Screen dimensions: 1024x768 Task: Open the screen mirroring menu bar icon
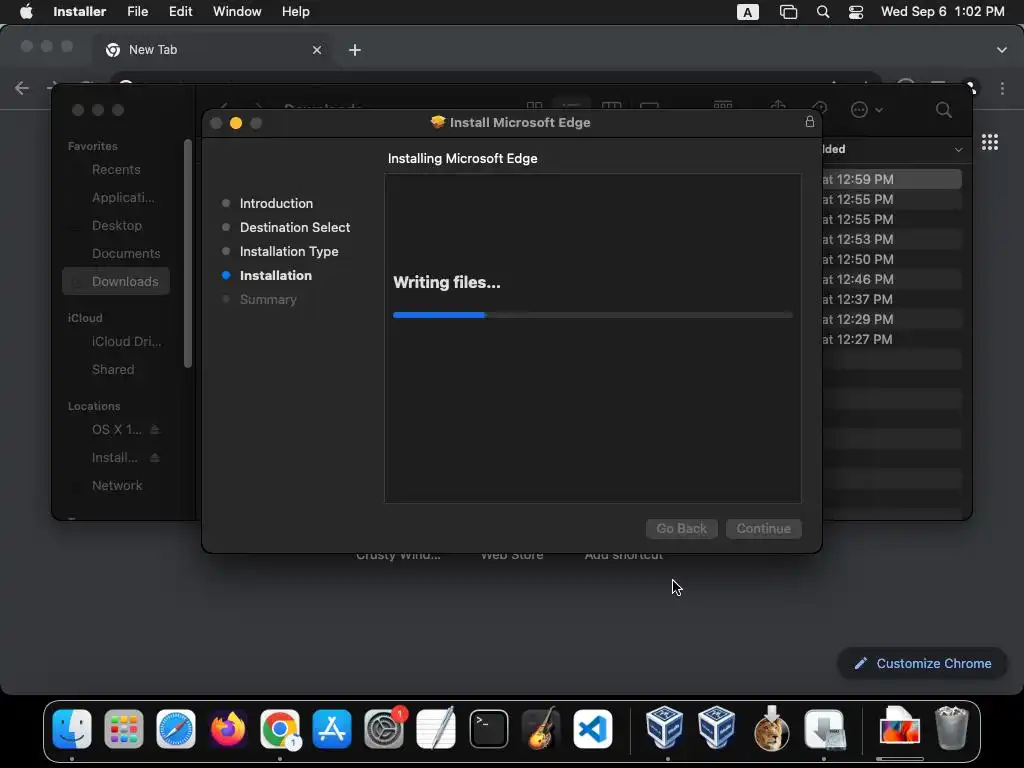[x=788, y=12]
